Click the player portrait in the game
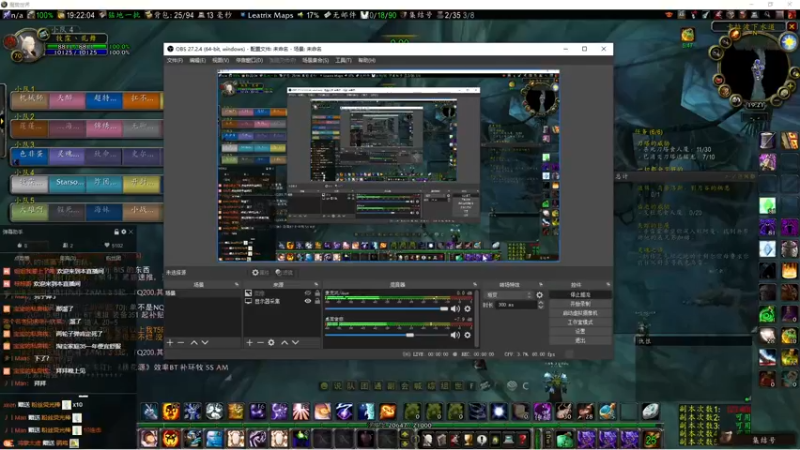Viewport: 800px width, 450px height. [27, 45]
